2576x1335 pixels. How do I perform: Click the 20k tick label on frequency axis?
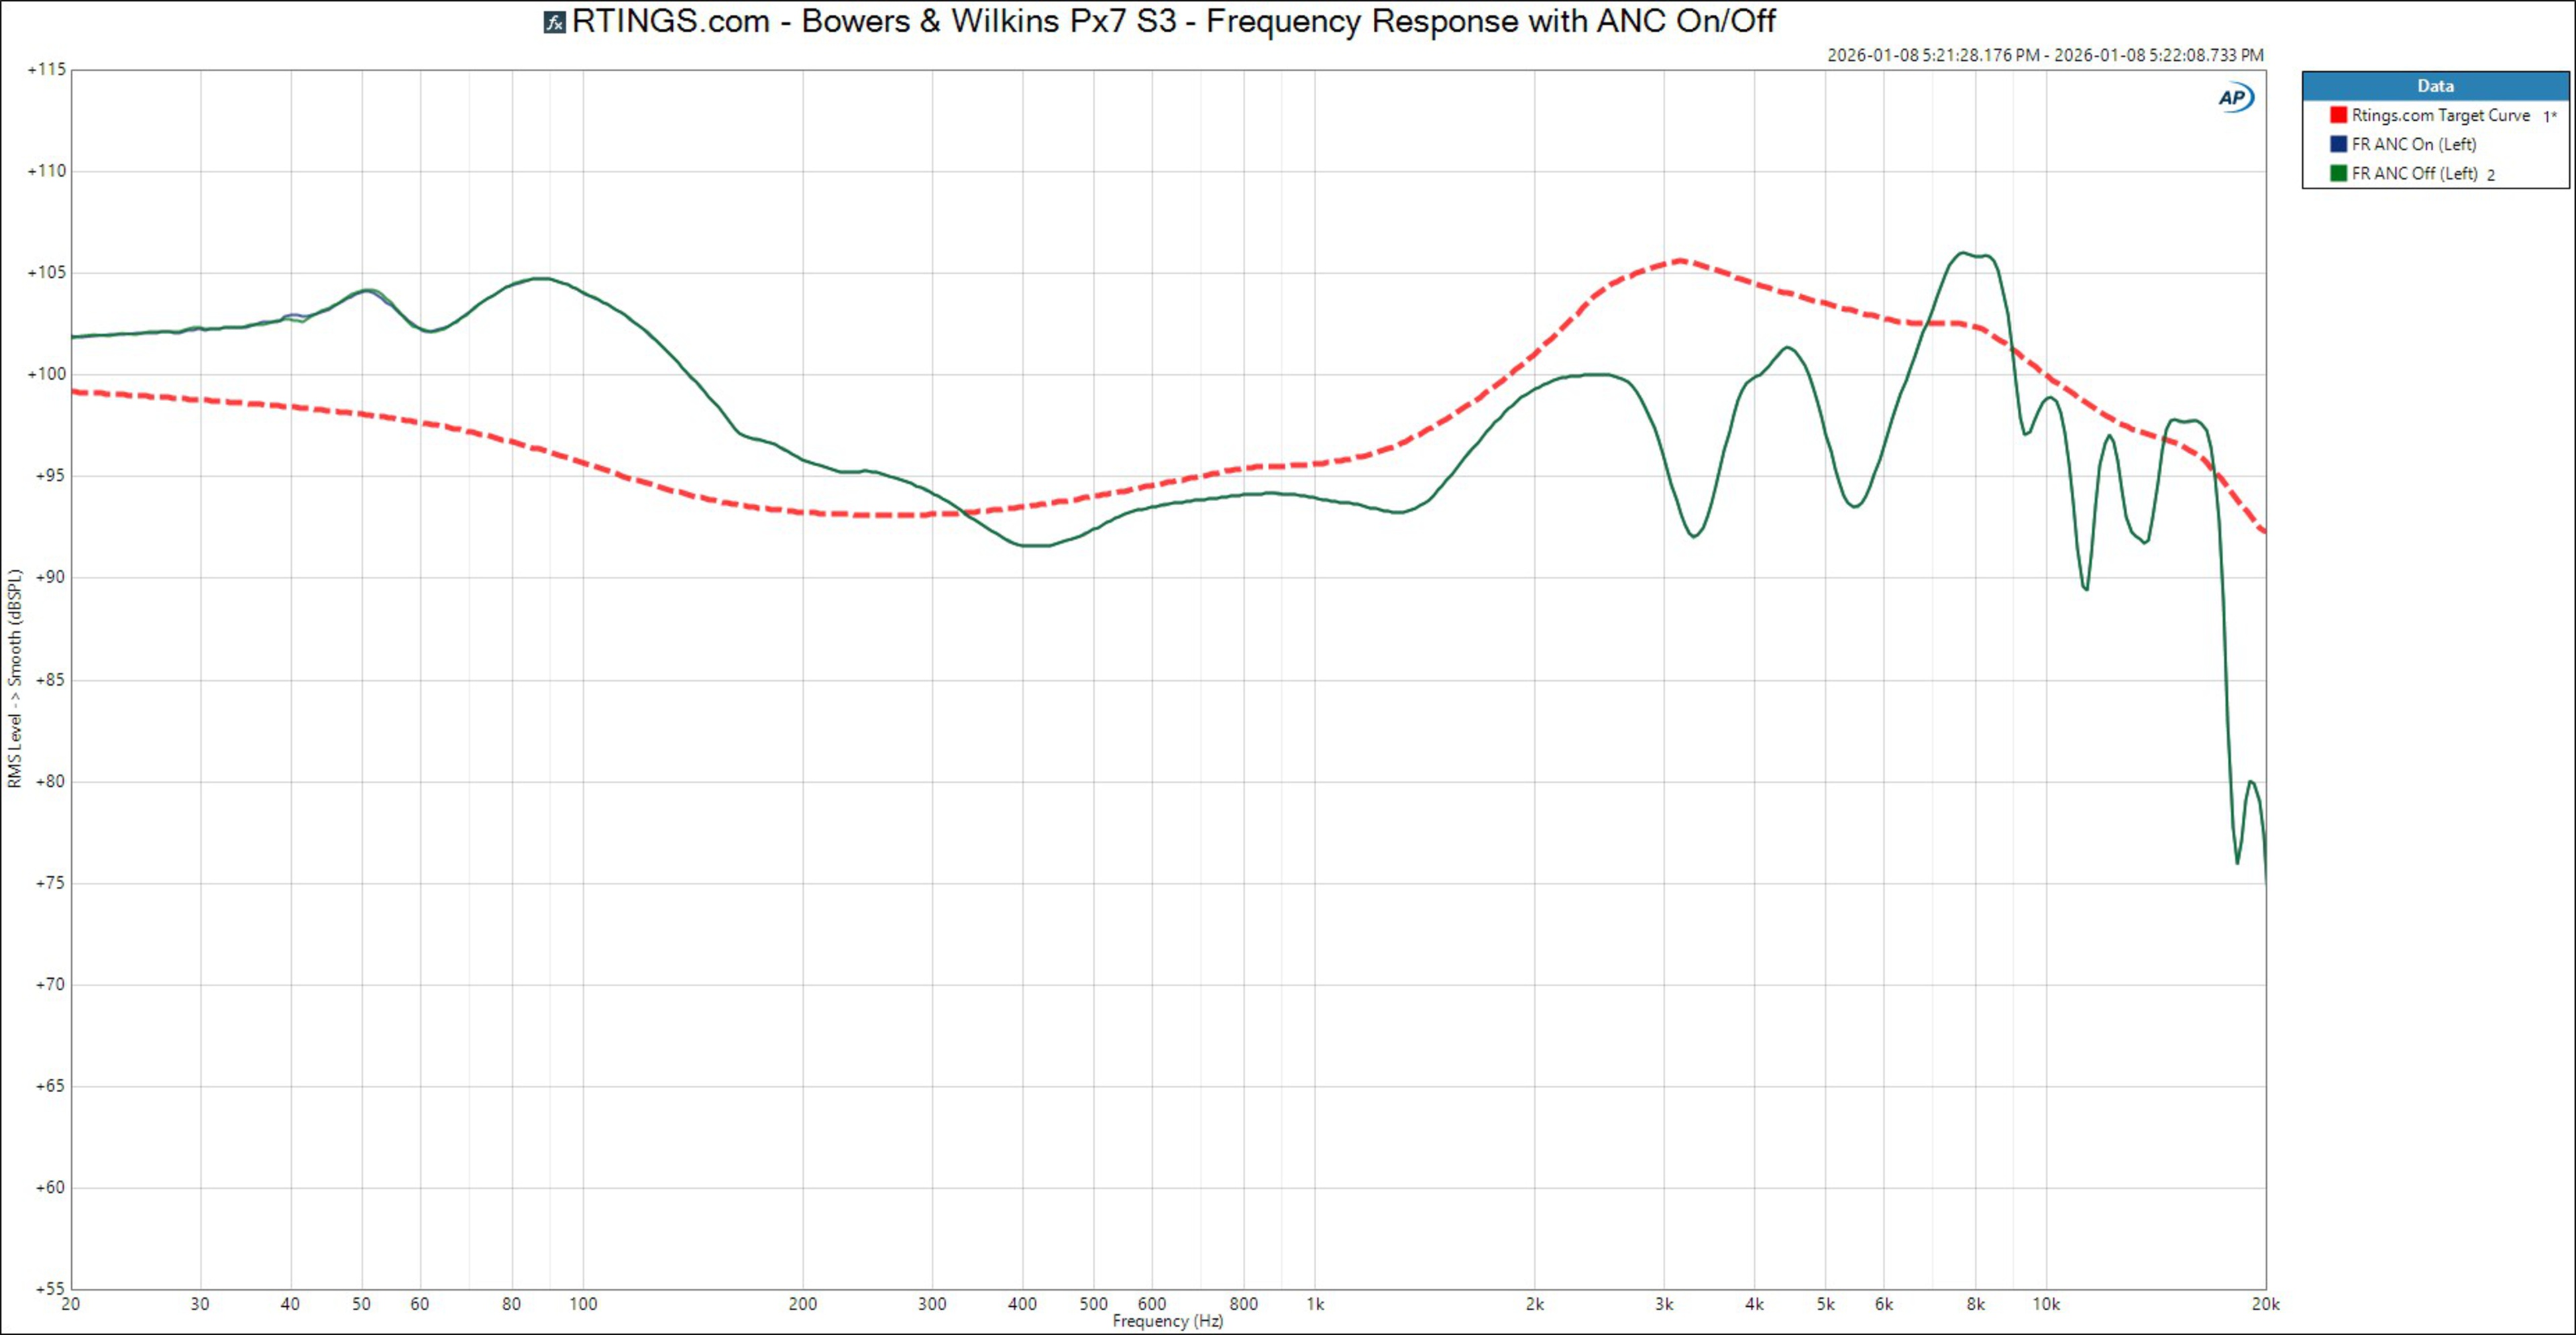[2265, 1304]
